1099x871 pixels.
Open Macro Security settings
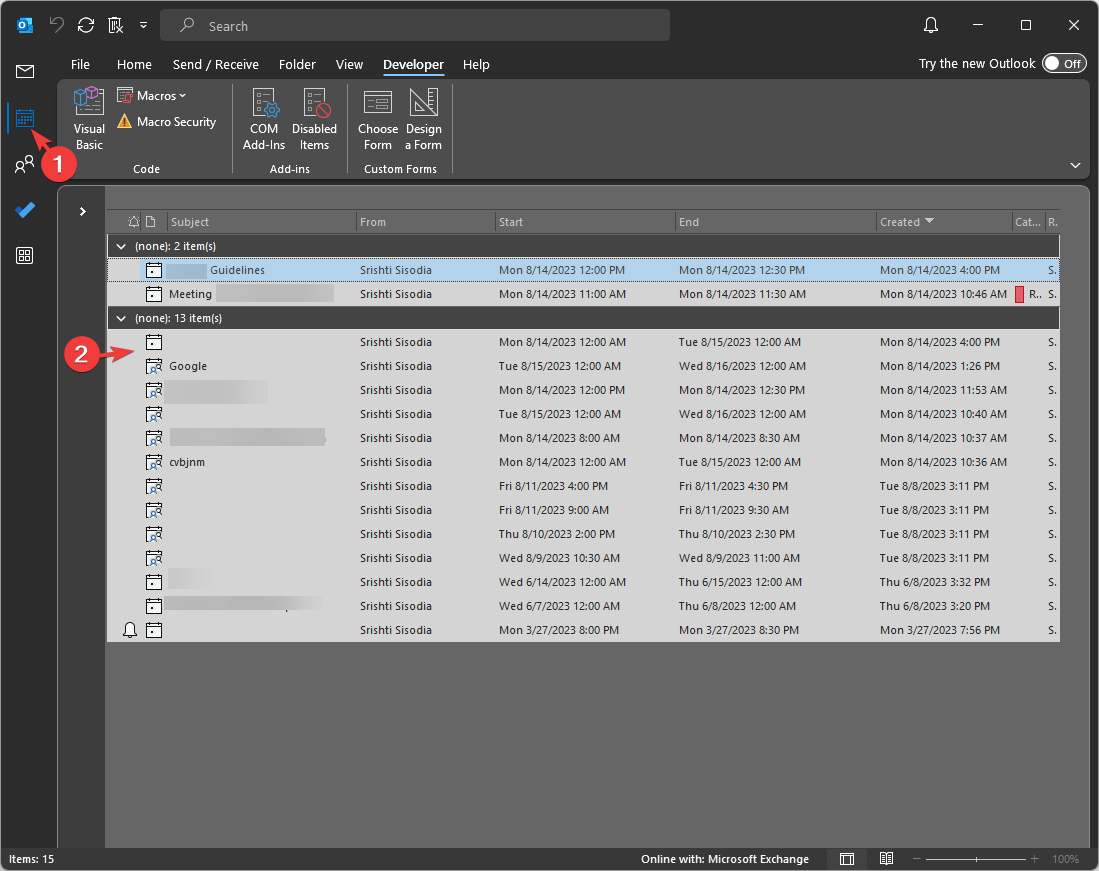click(x=166, y=122)
